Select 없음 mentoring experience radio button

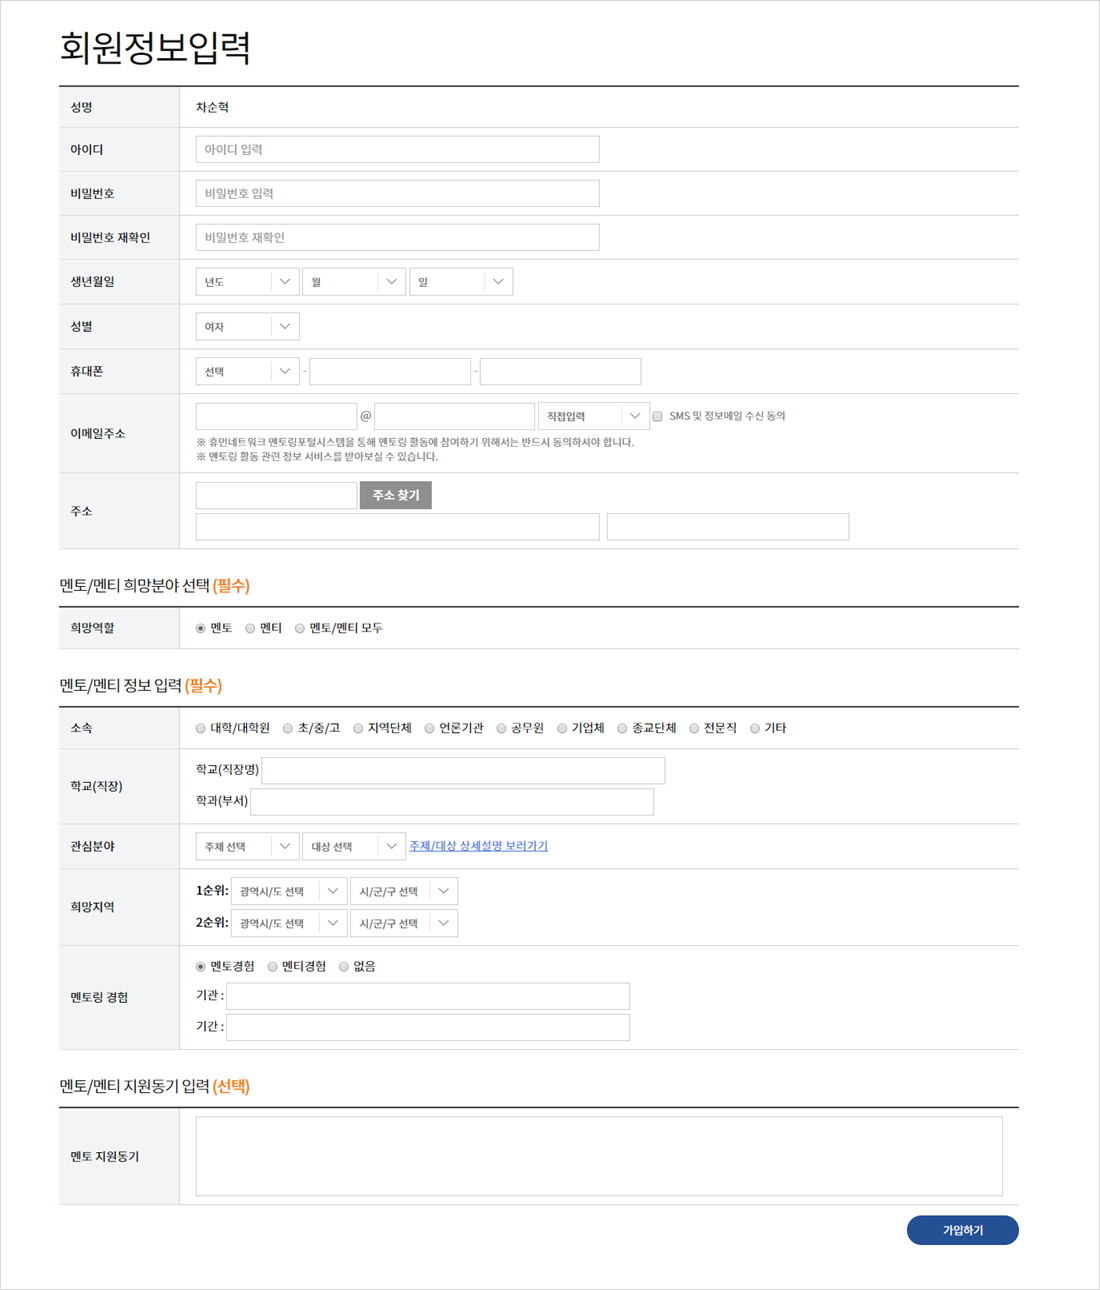(x=344, y=967)
